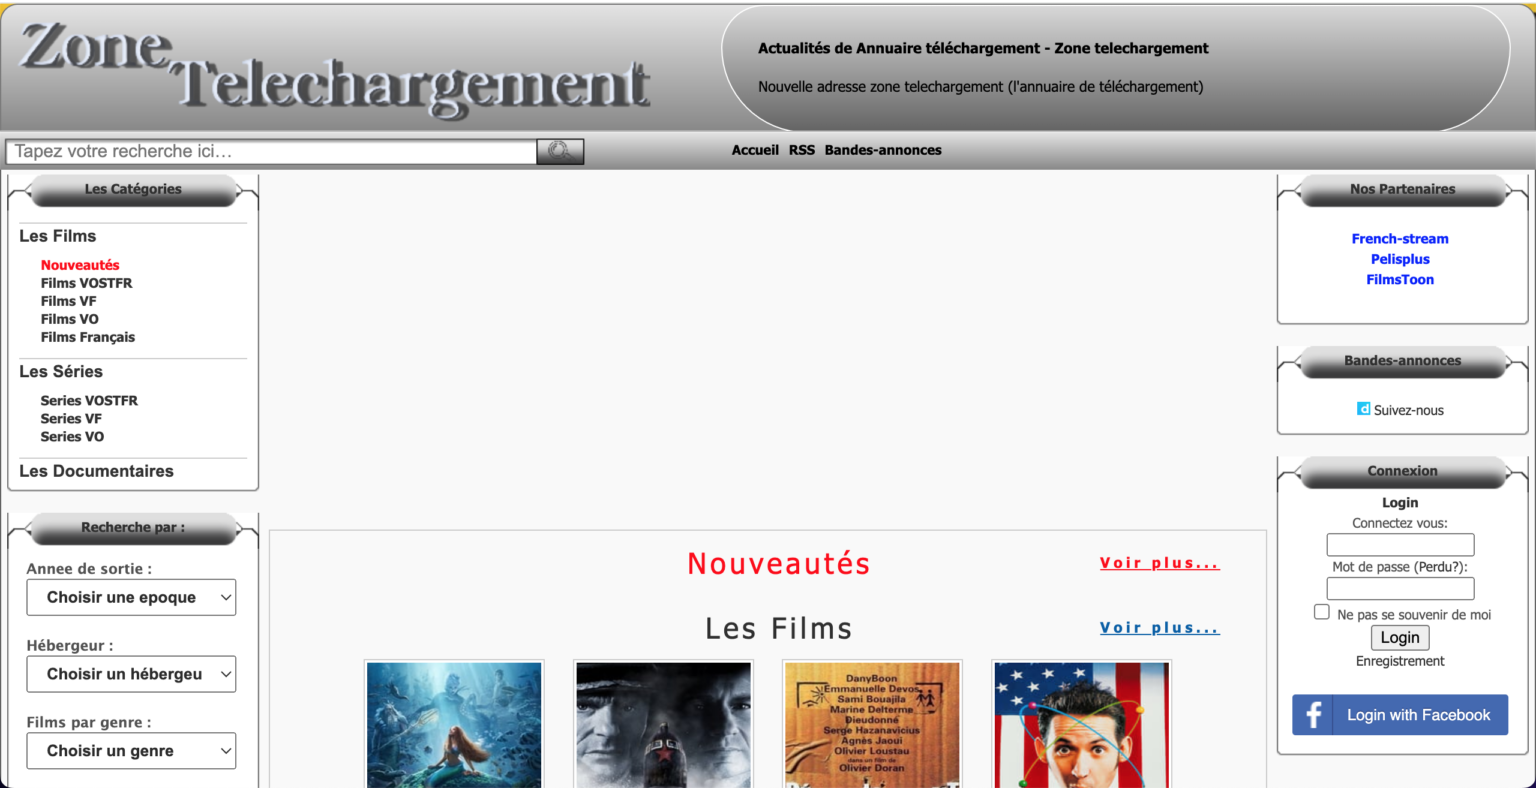Focus the 'Tapez votre recherche ici' search field

tap(271, 151)
